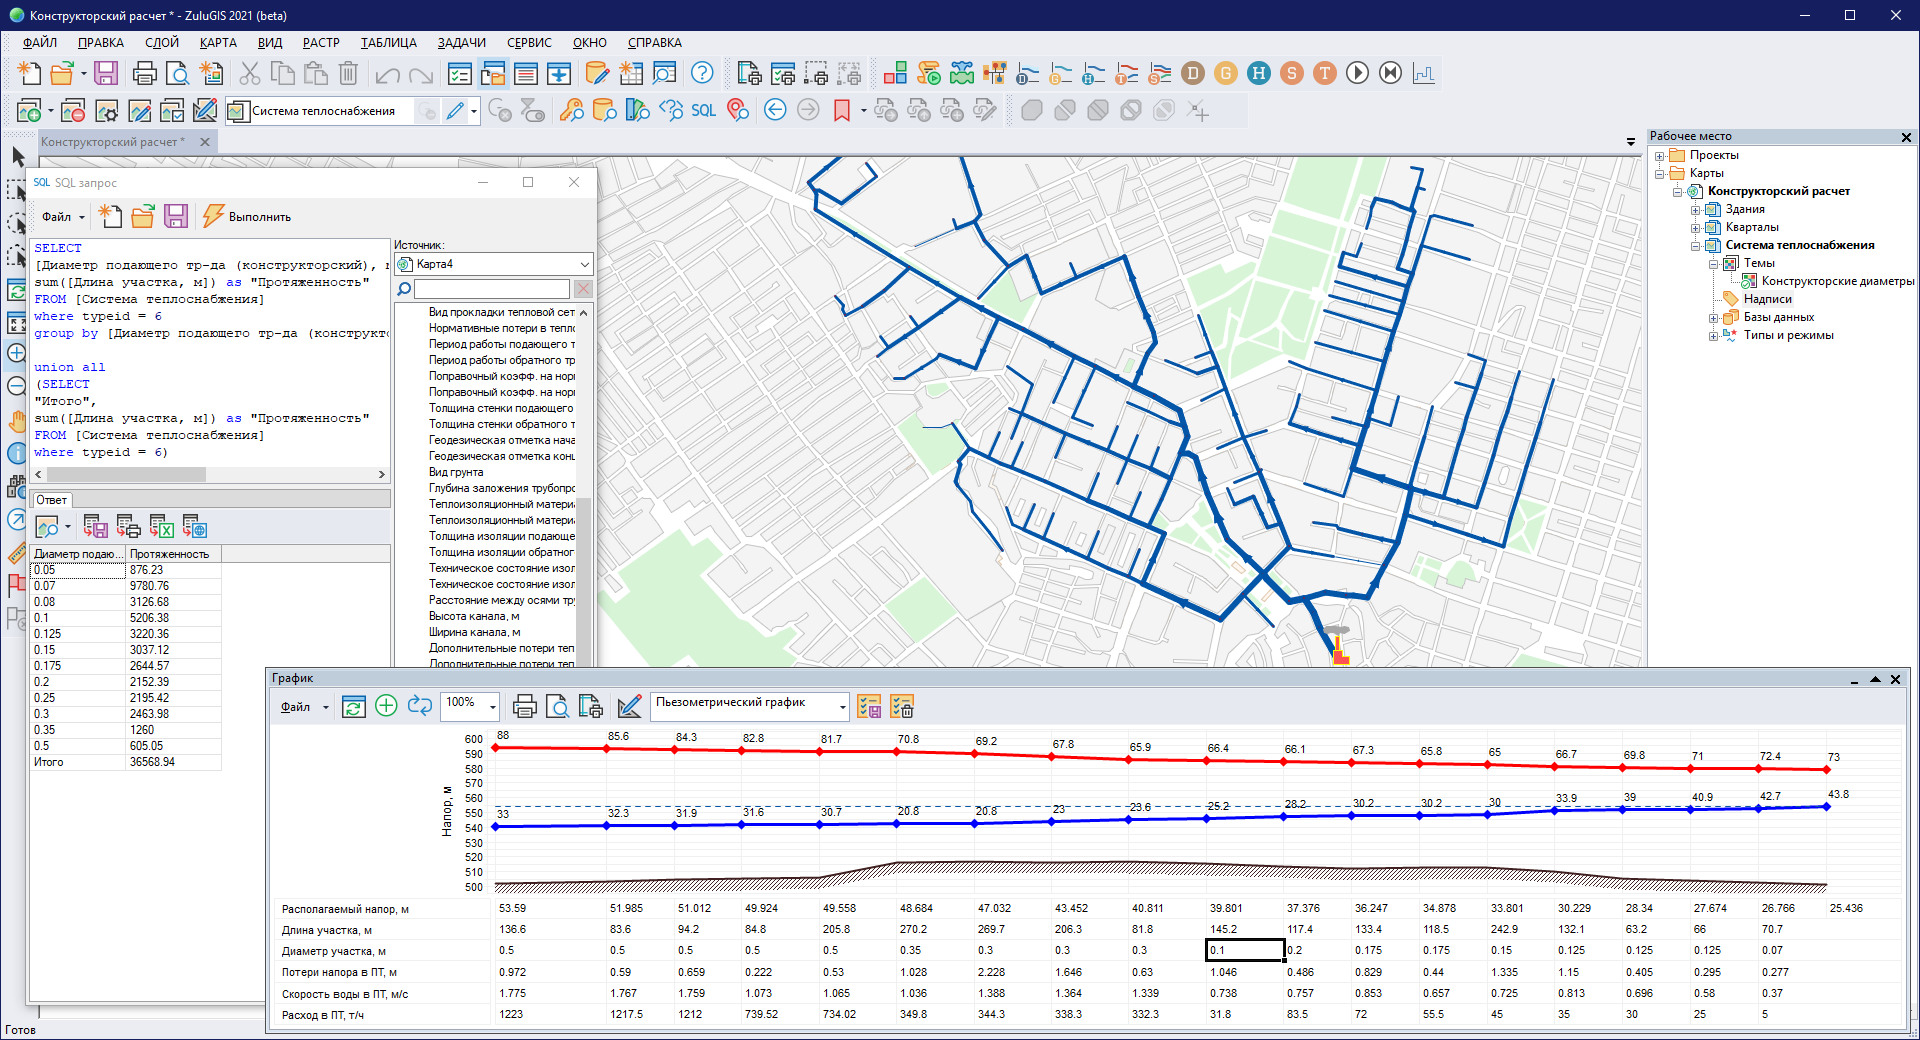Click the orange T calculation circle icon

point(1325,73)
